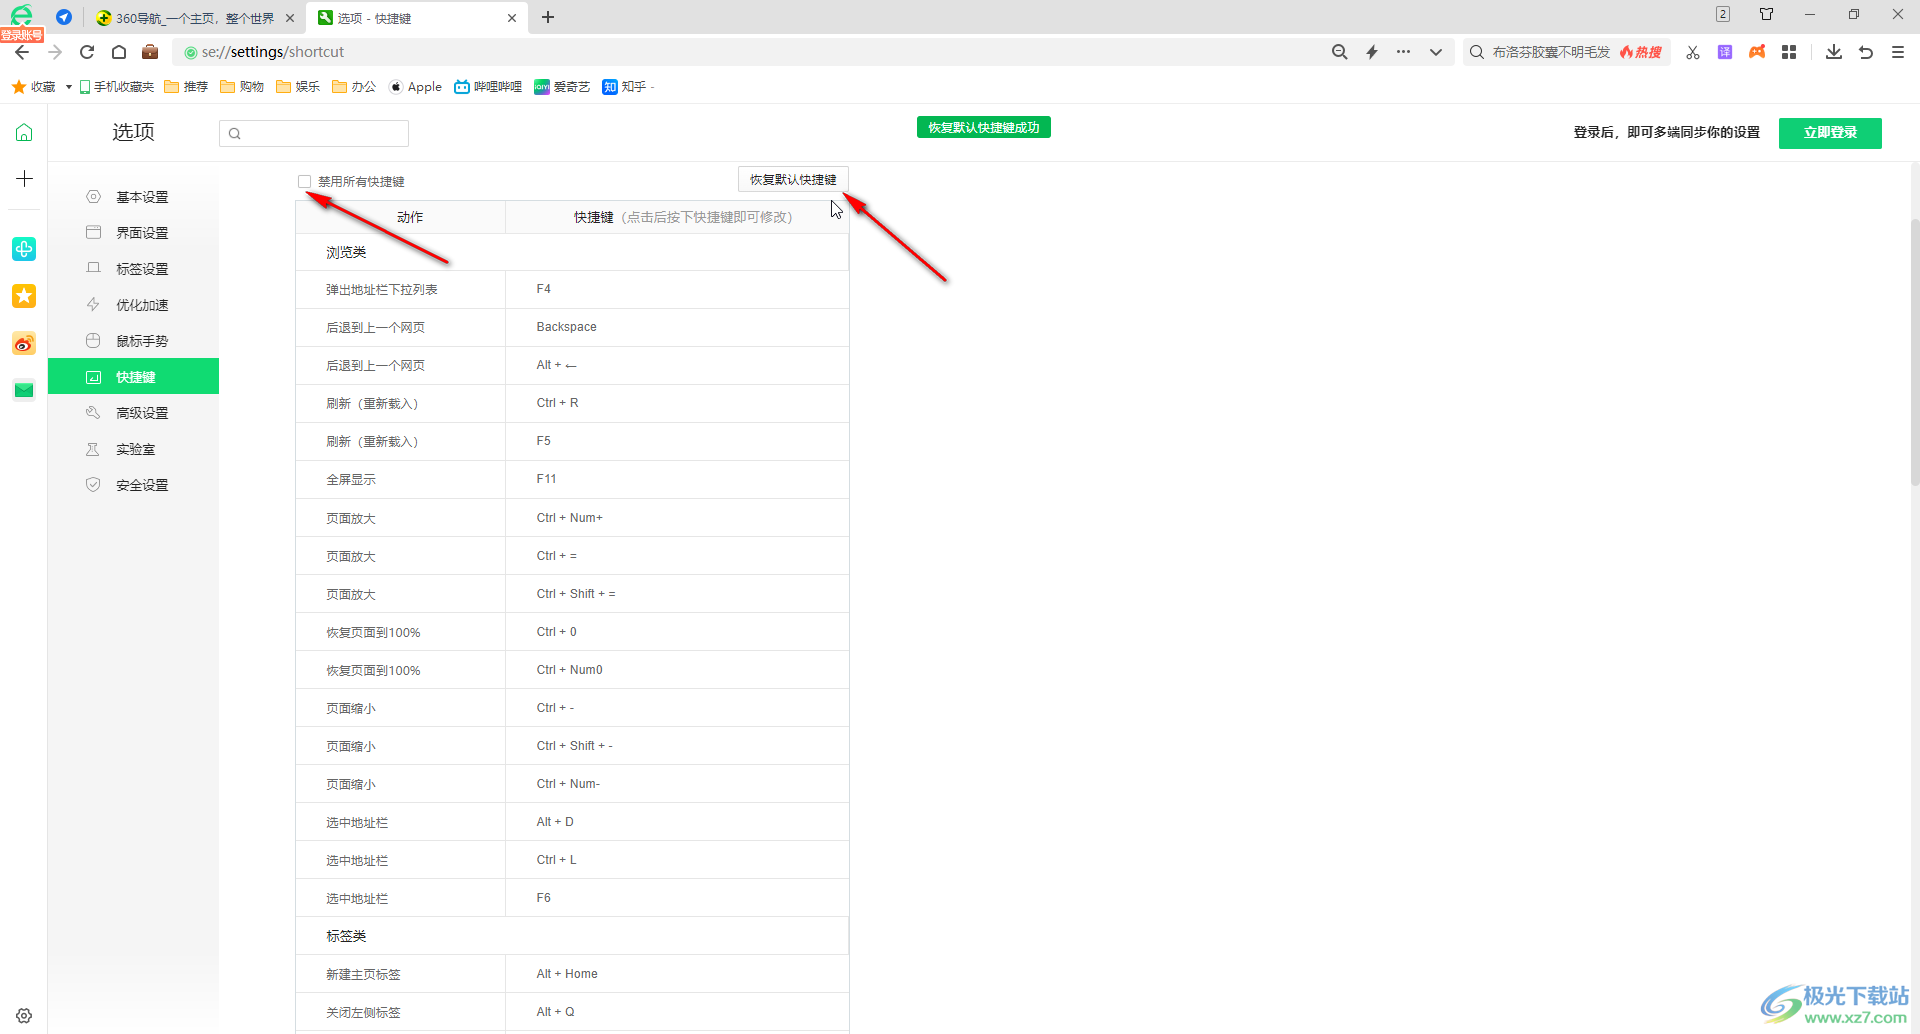The image size is (1920, 1034).
Task: Expand the address bar dropdown chevron
Action: click(1436, 52)
